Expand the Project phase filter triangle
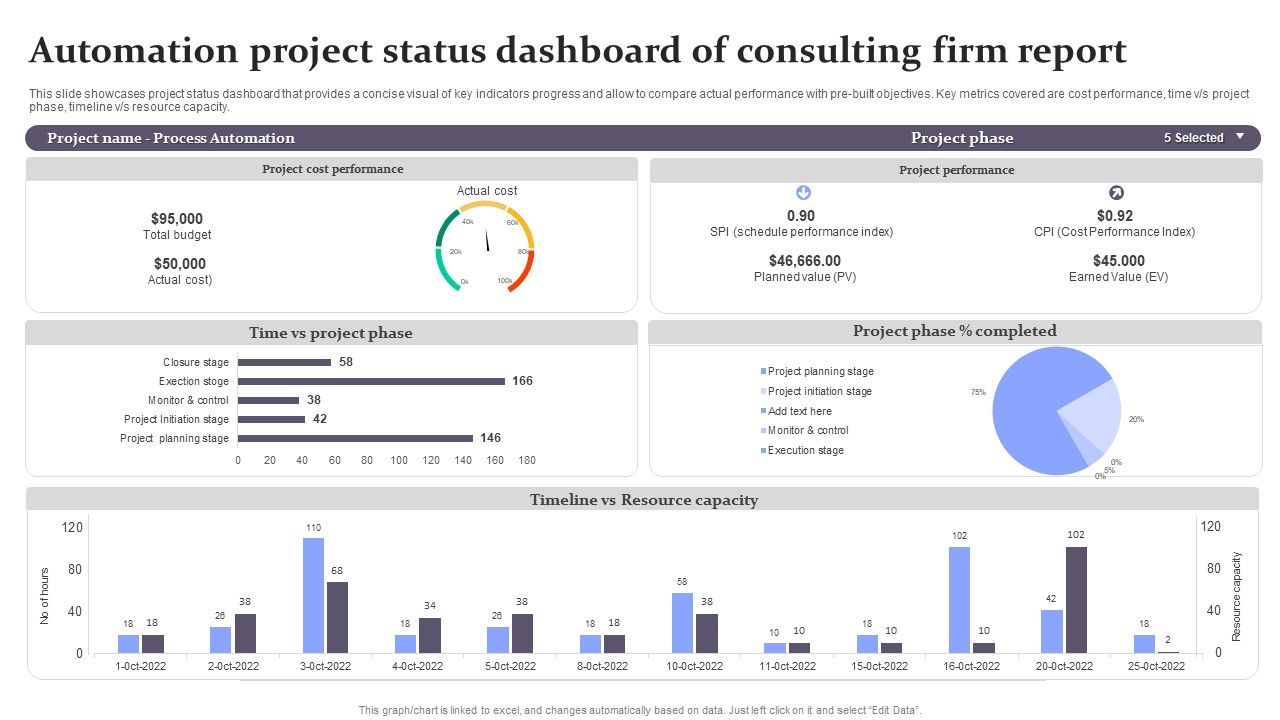Viewport: 1280px width, 720px height. coord(1241,138)
